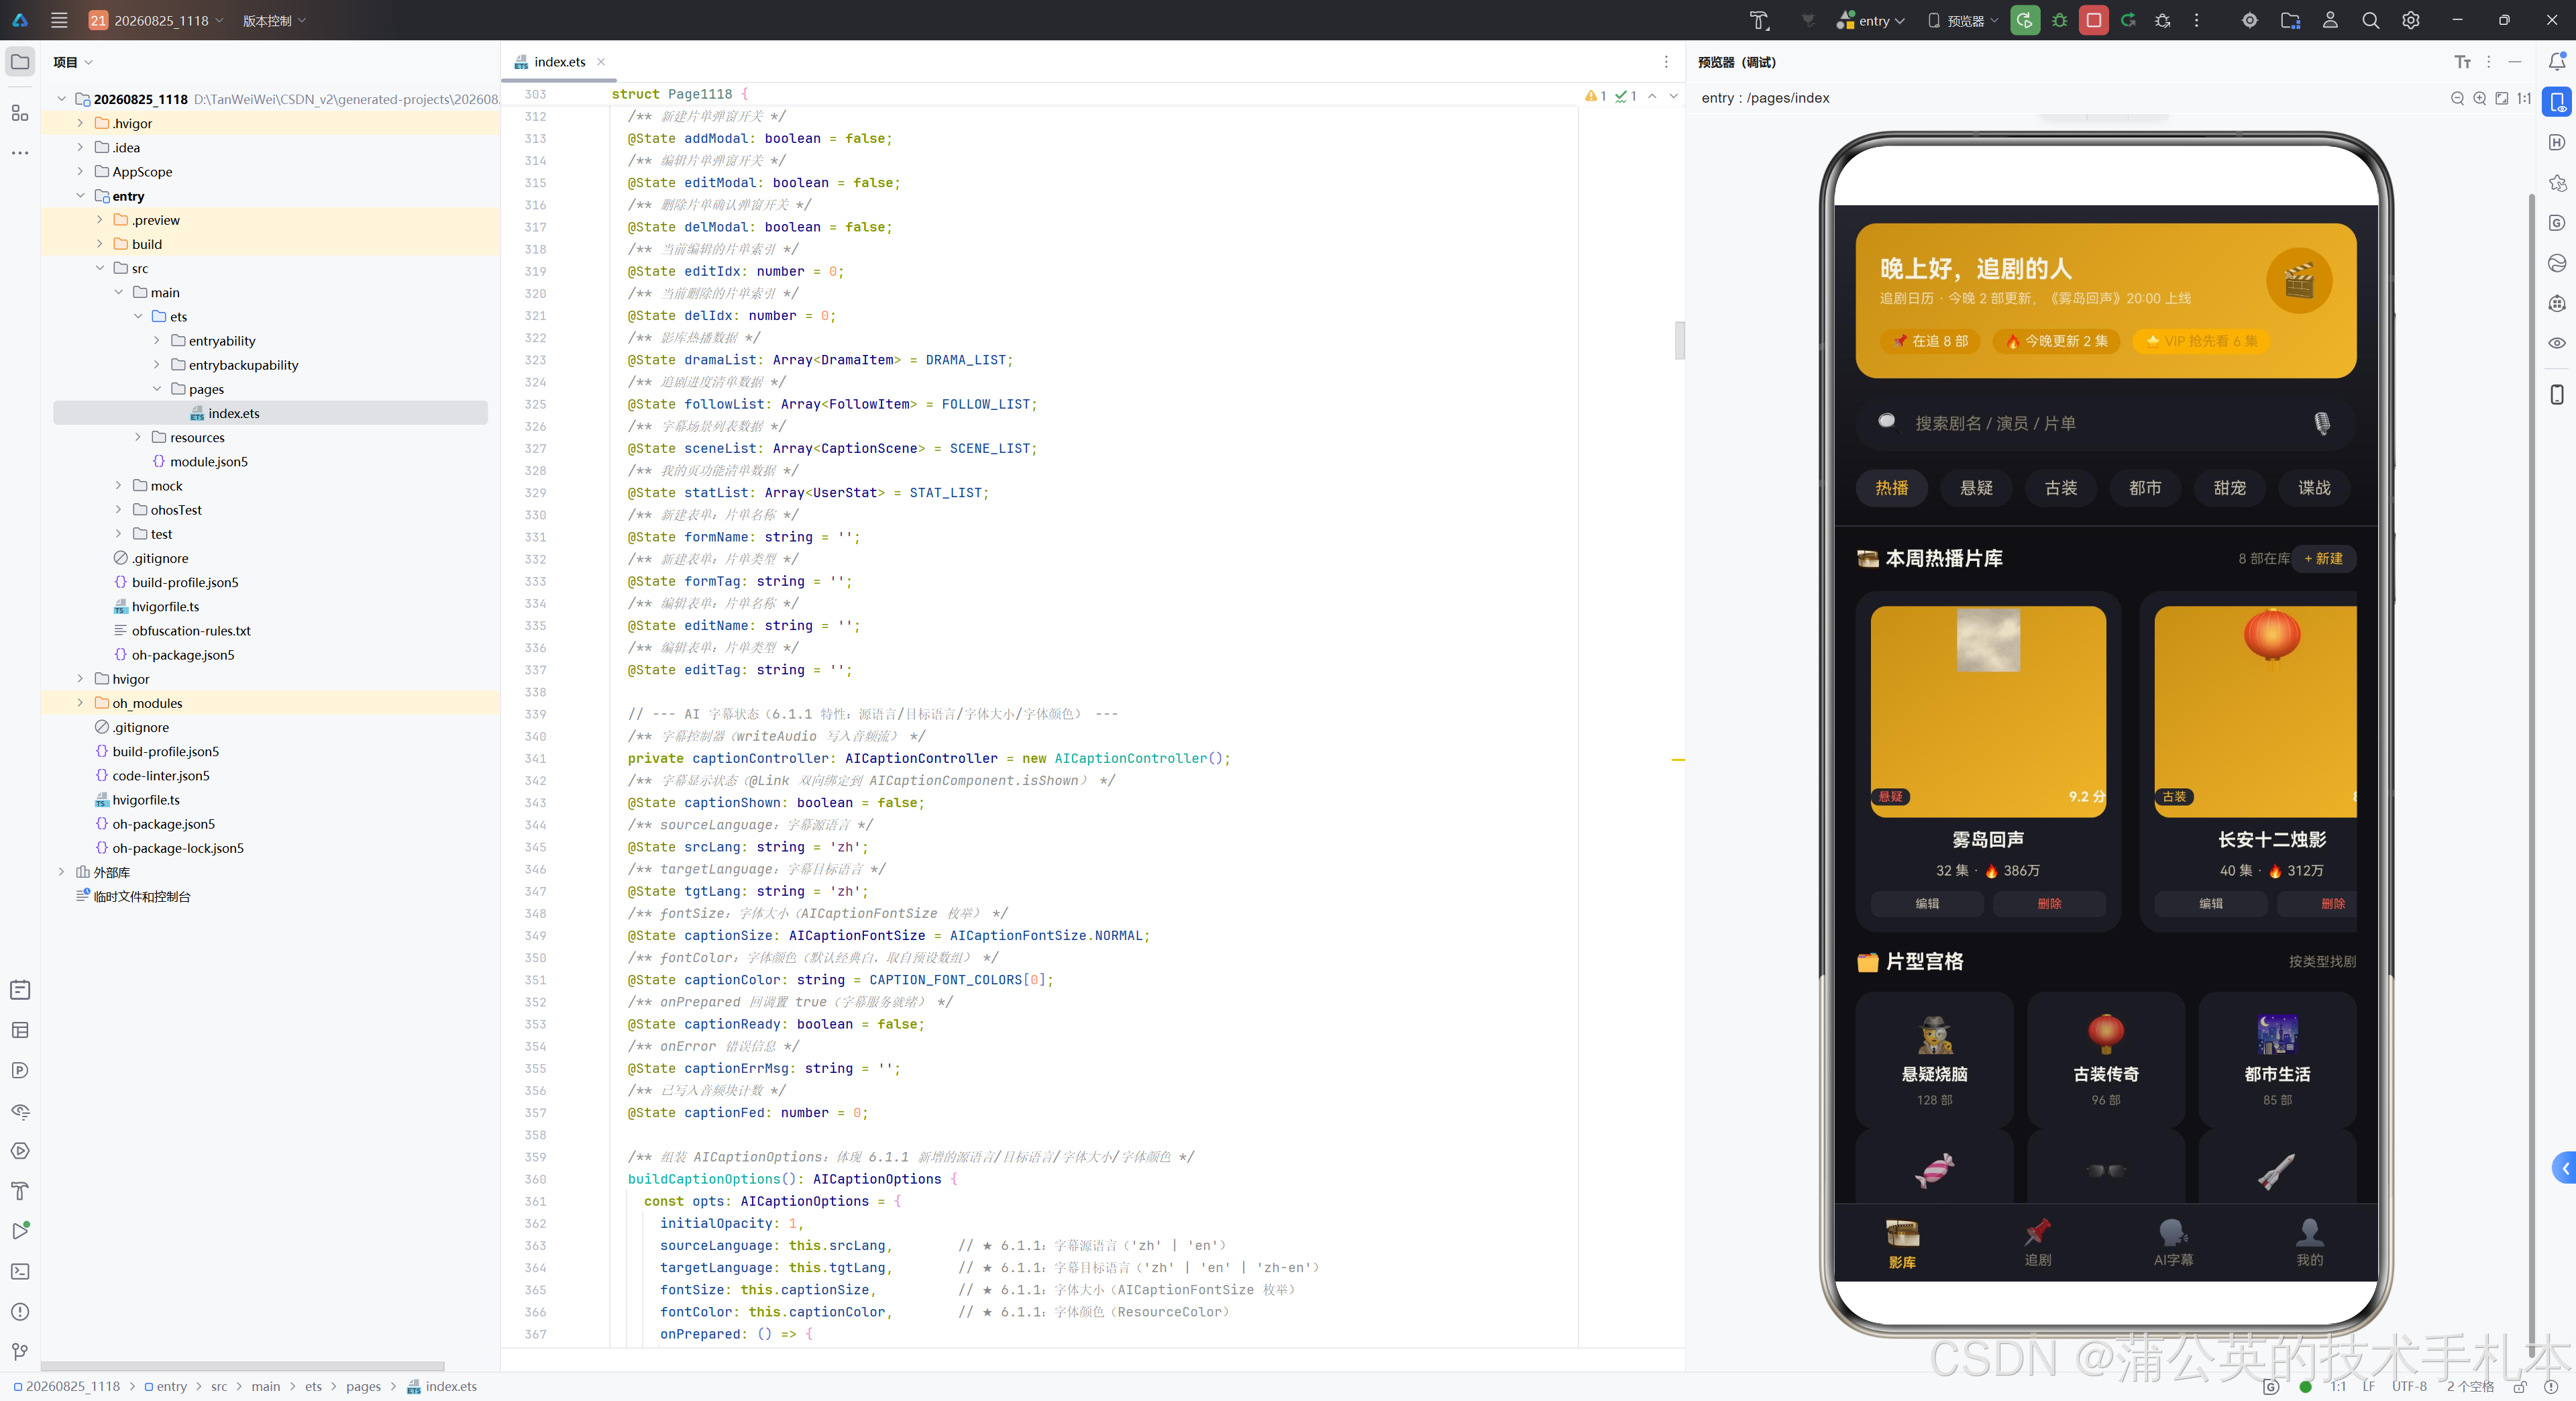Open the Structure tool window icon
This screenshot has width=2576, height=1401.
20,113
